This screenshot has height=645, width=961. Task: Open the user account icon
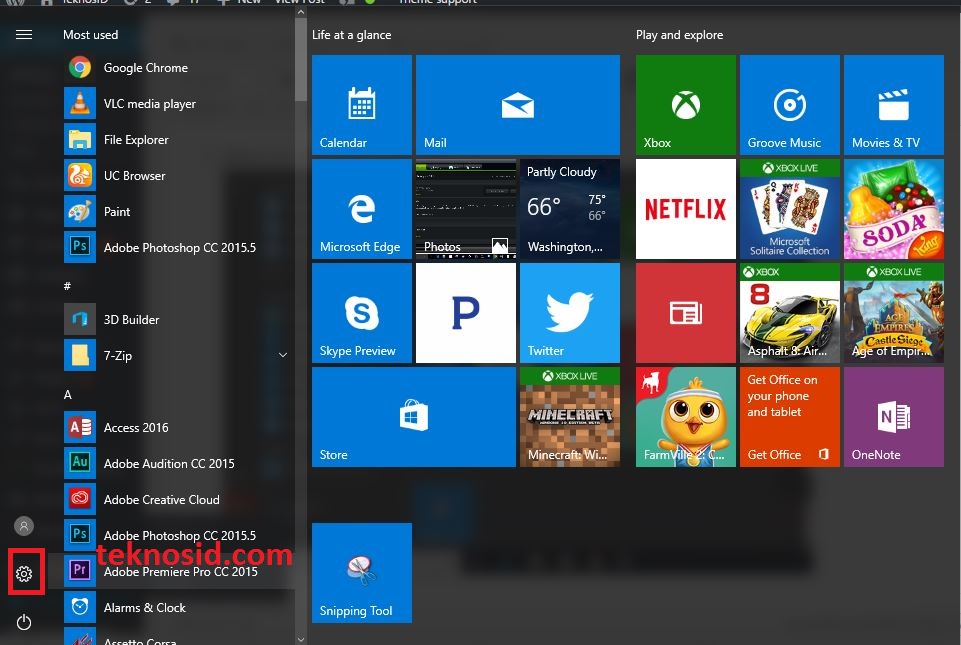click(24, 526)
